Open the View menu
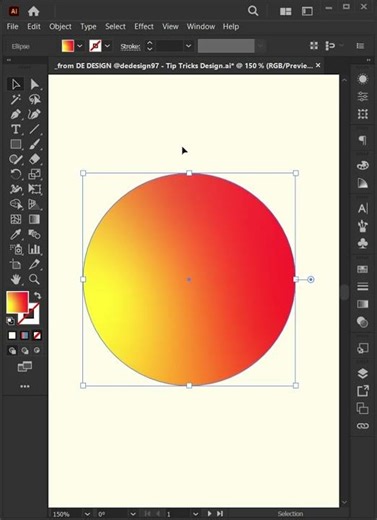 coord(170,26)
